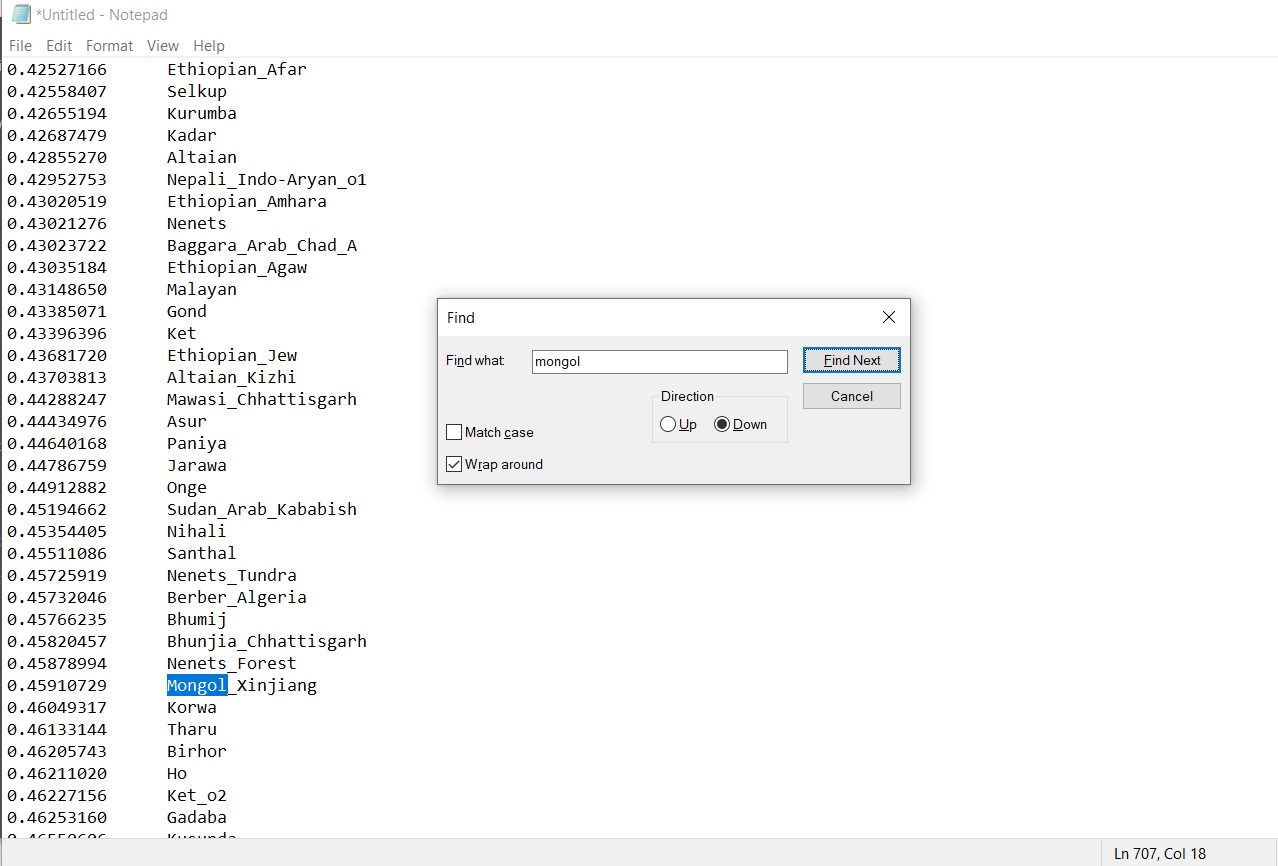
Task: Click the value 0.42855270
Action: click(57, 158)
